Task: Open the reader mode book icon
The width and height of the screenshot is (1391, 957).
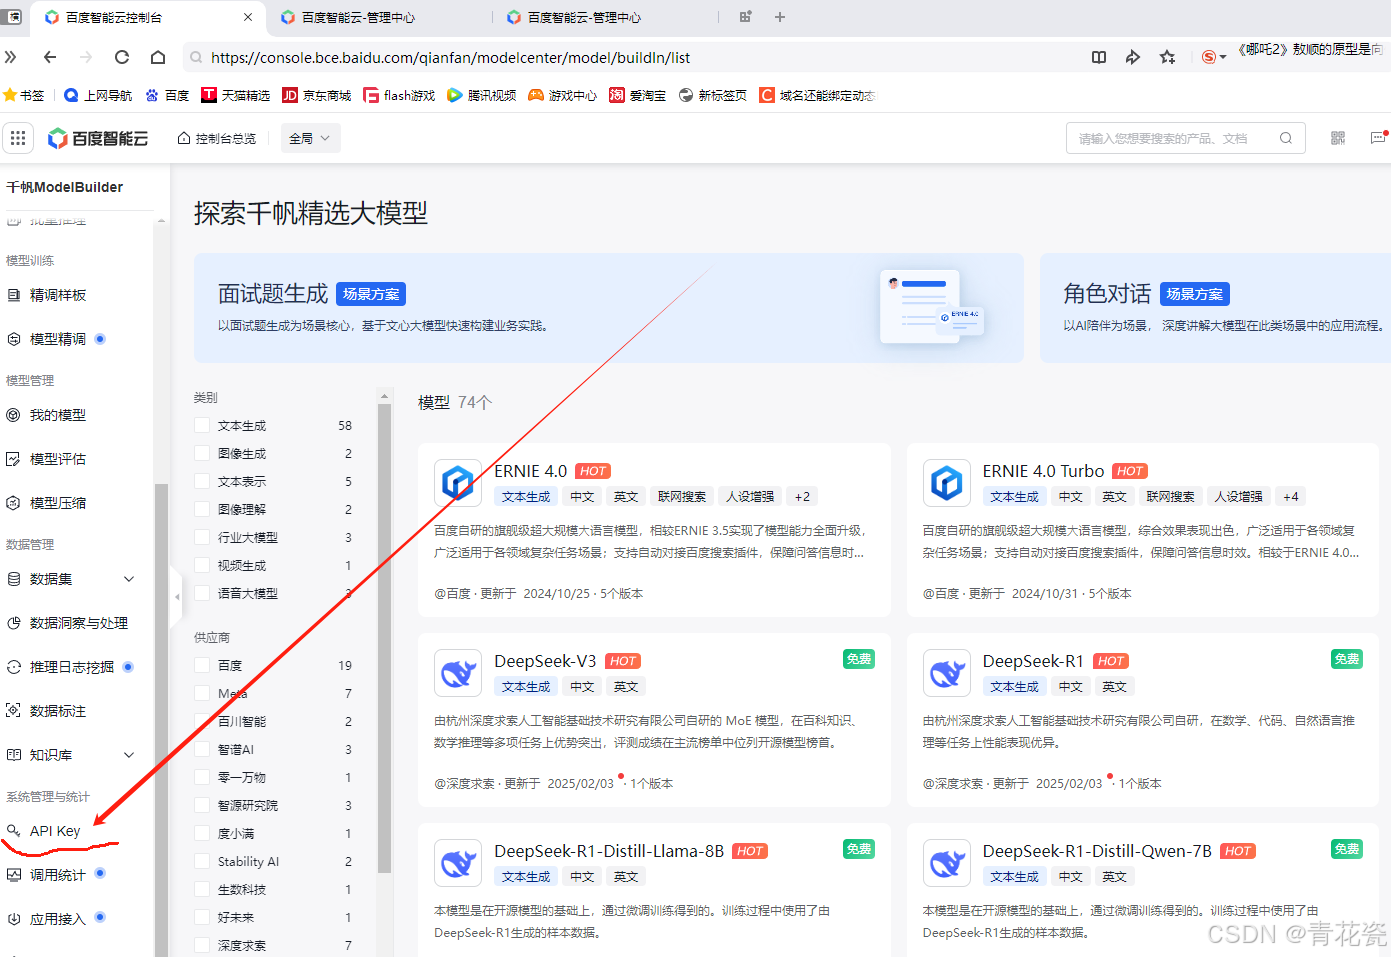Action: pyautogui.click(x=1099, y=57)
